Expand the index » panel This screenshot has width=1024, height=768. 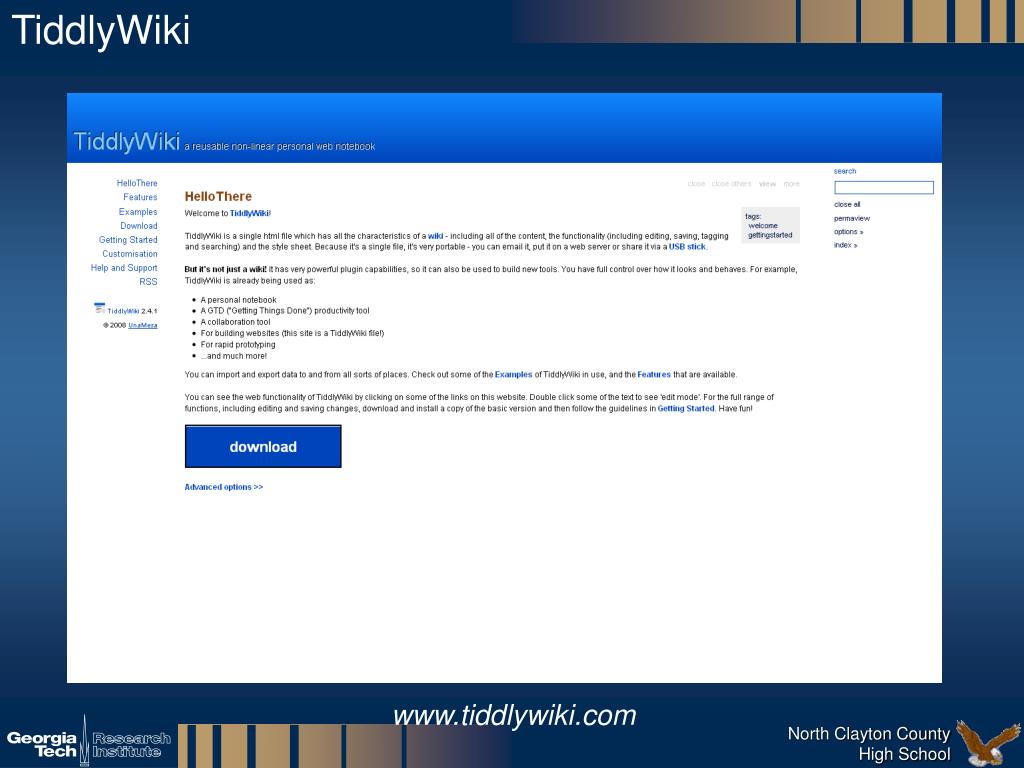point(846,246)
